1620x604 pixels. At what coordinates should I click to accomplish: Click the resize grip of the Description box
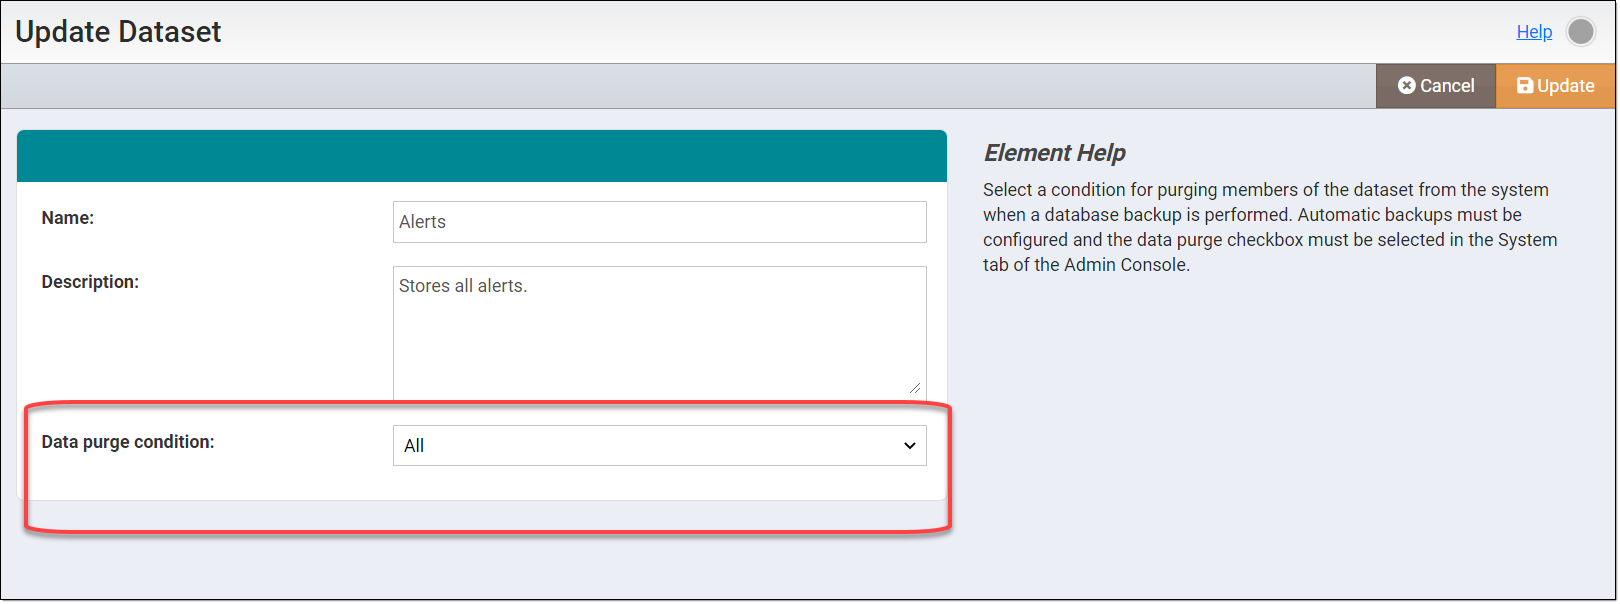tap(917, 388)
